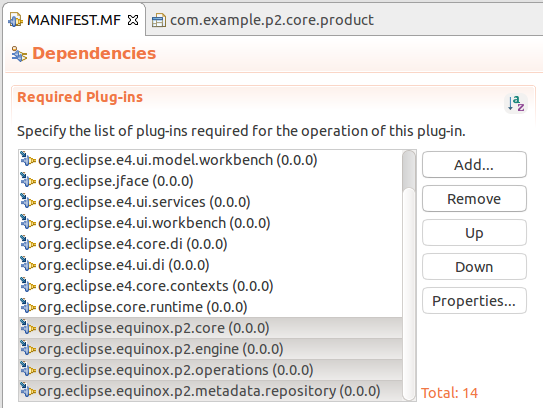
Task: Select org.eclipse.core.runtime entry
Action: 211,307
